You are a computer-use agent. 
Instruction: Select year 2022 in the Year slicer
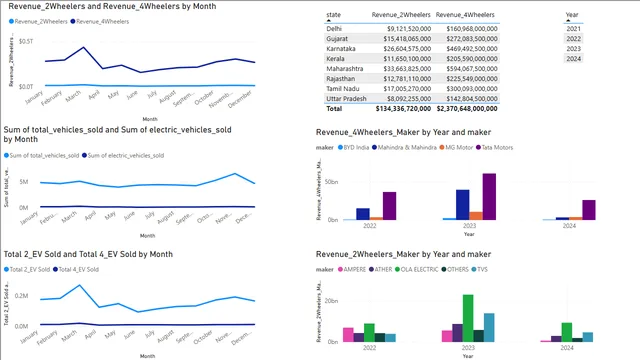[x=573, y=39]
